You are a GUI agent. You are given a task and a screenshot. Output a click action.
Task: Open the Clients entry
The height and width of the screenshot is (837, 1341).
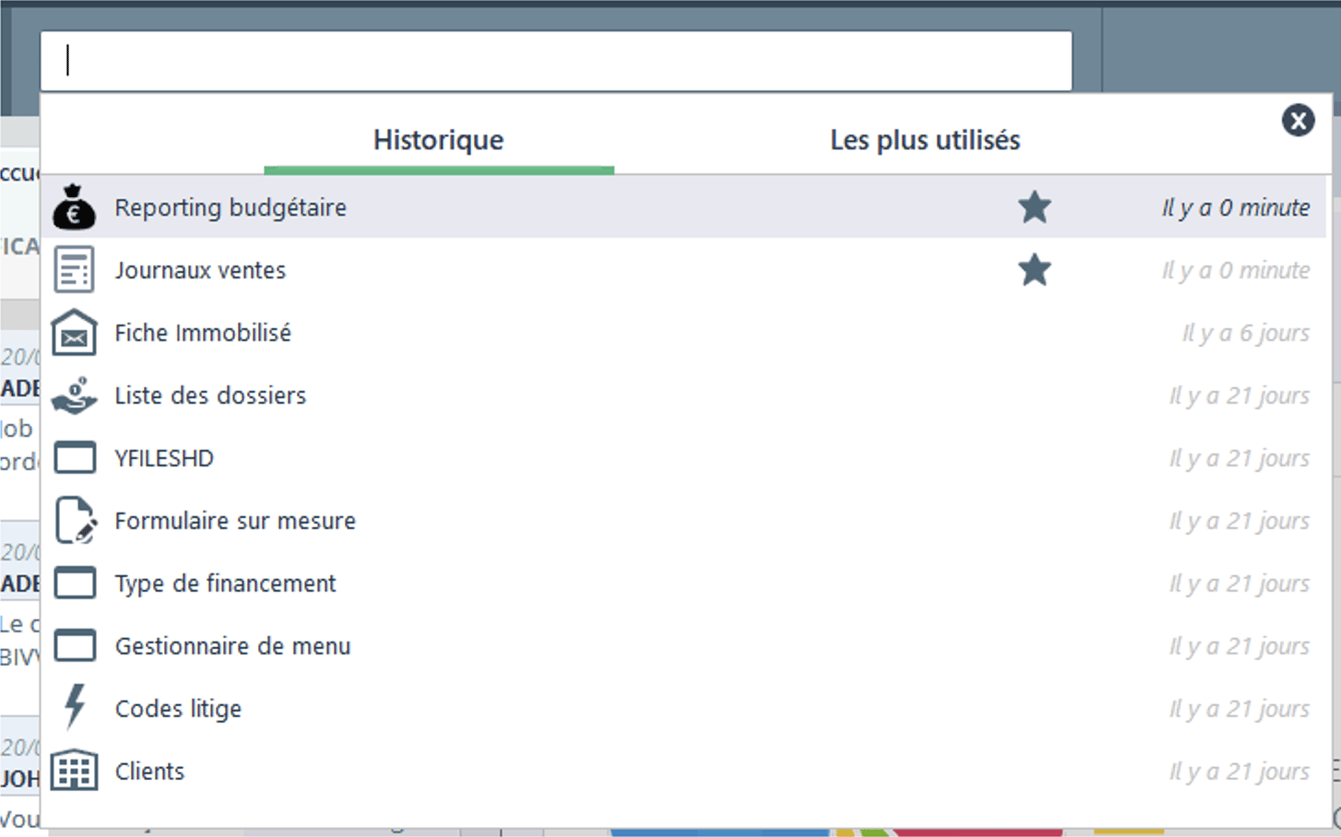click(150, 770)
